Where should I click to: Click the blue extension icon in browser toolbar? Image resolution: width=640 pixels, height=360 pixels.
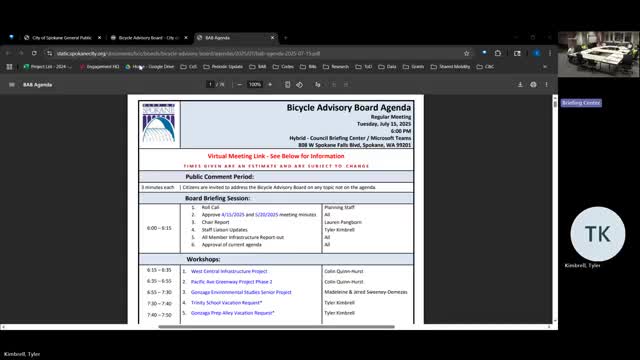[x=484, y=53]
